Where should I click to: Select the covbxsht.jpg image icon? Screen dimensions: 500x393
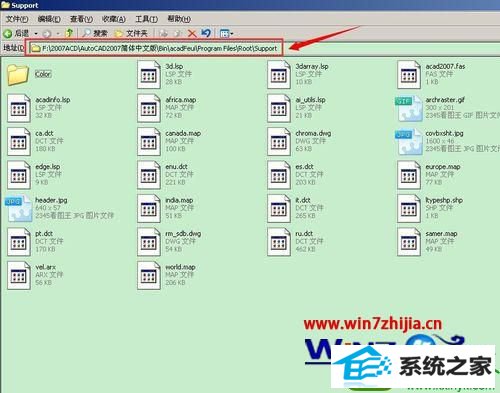(409, 142)
